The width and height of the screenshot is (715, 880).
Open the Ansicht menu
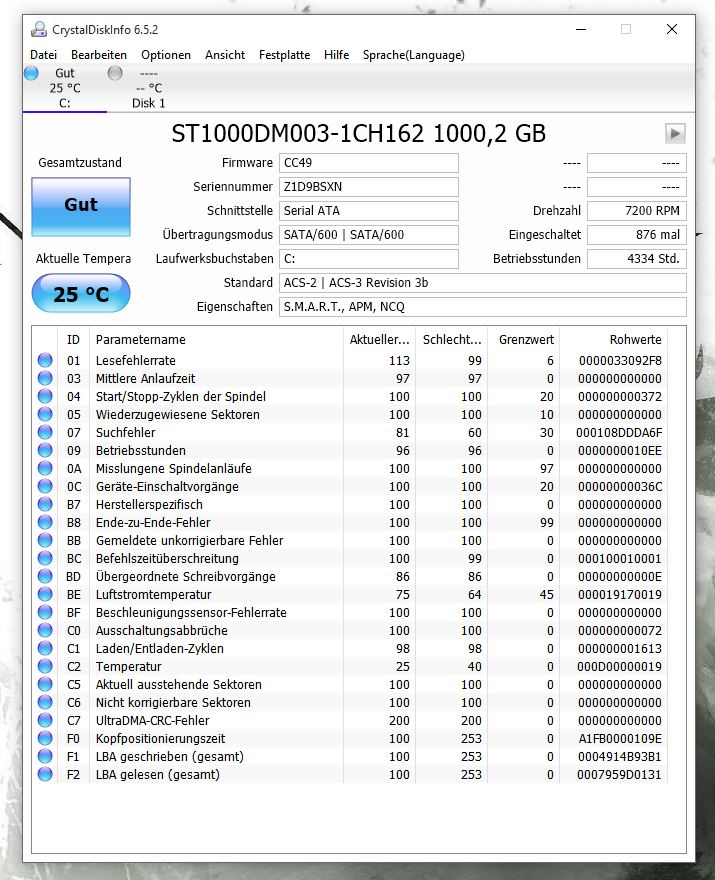point(225,55)
